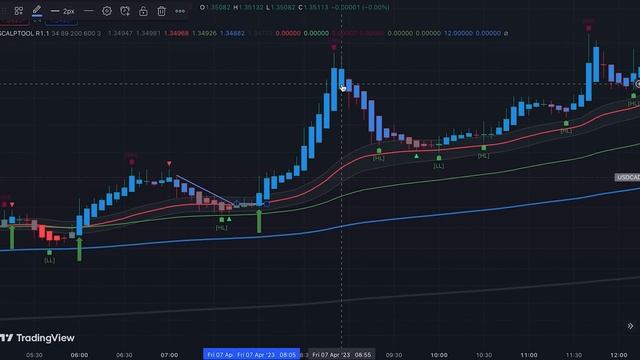This screenshot has width=640, height=360.
Task: Click the 10:00 time axis label
Action: click(x=439, y=355)
